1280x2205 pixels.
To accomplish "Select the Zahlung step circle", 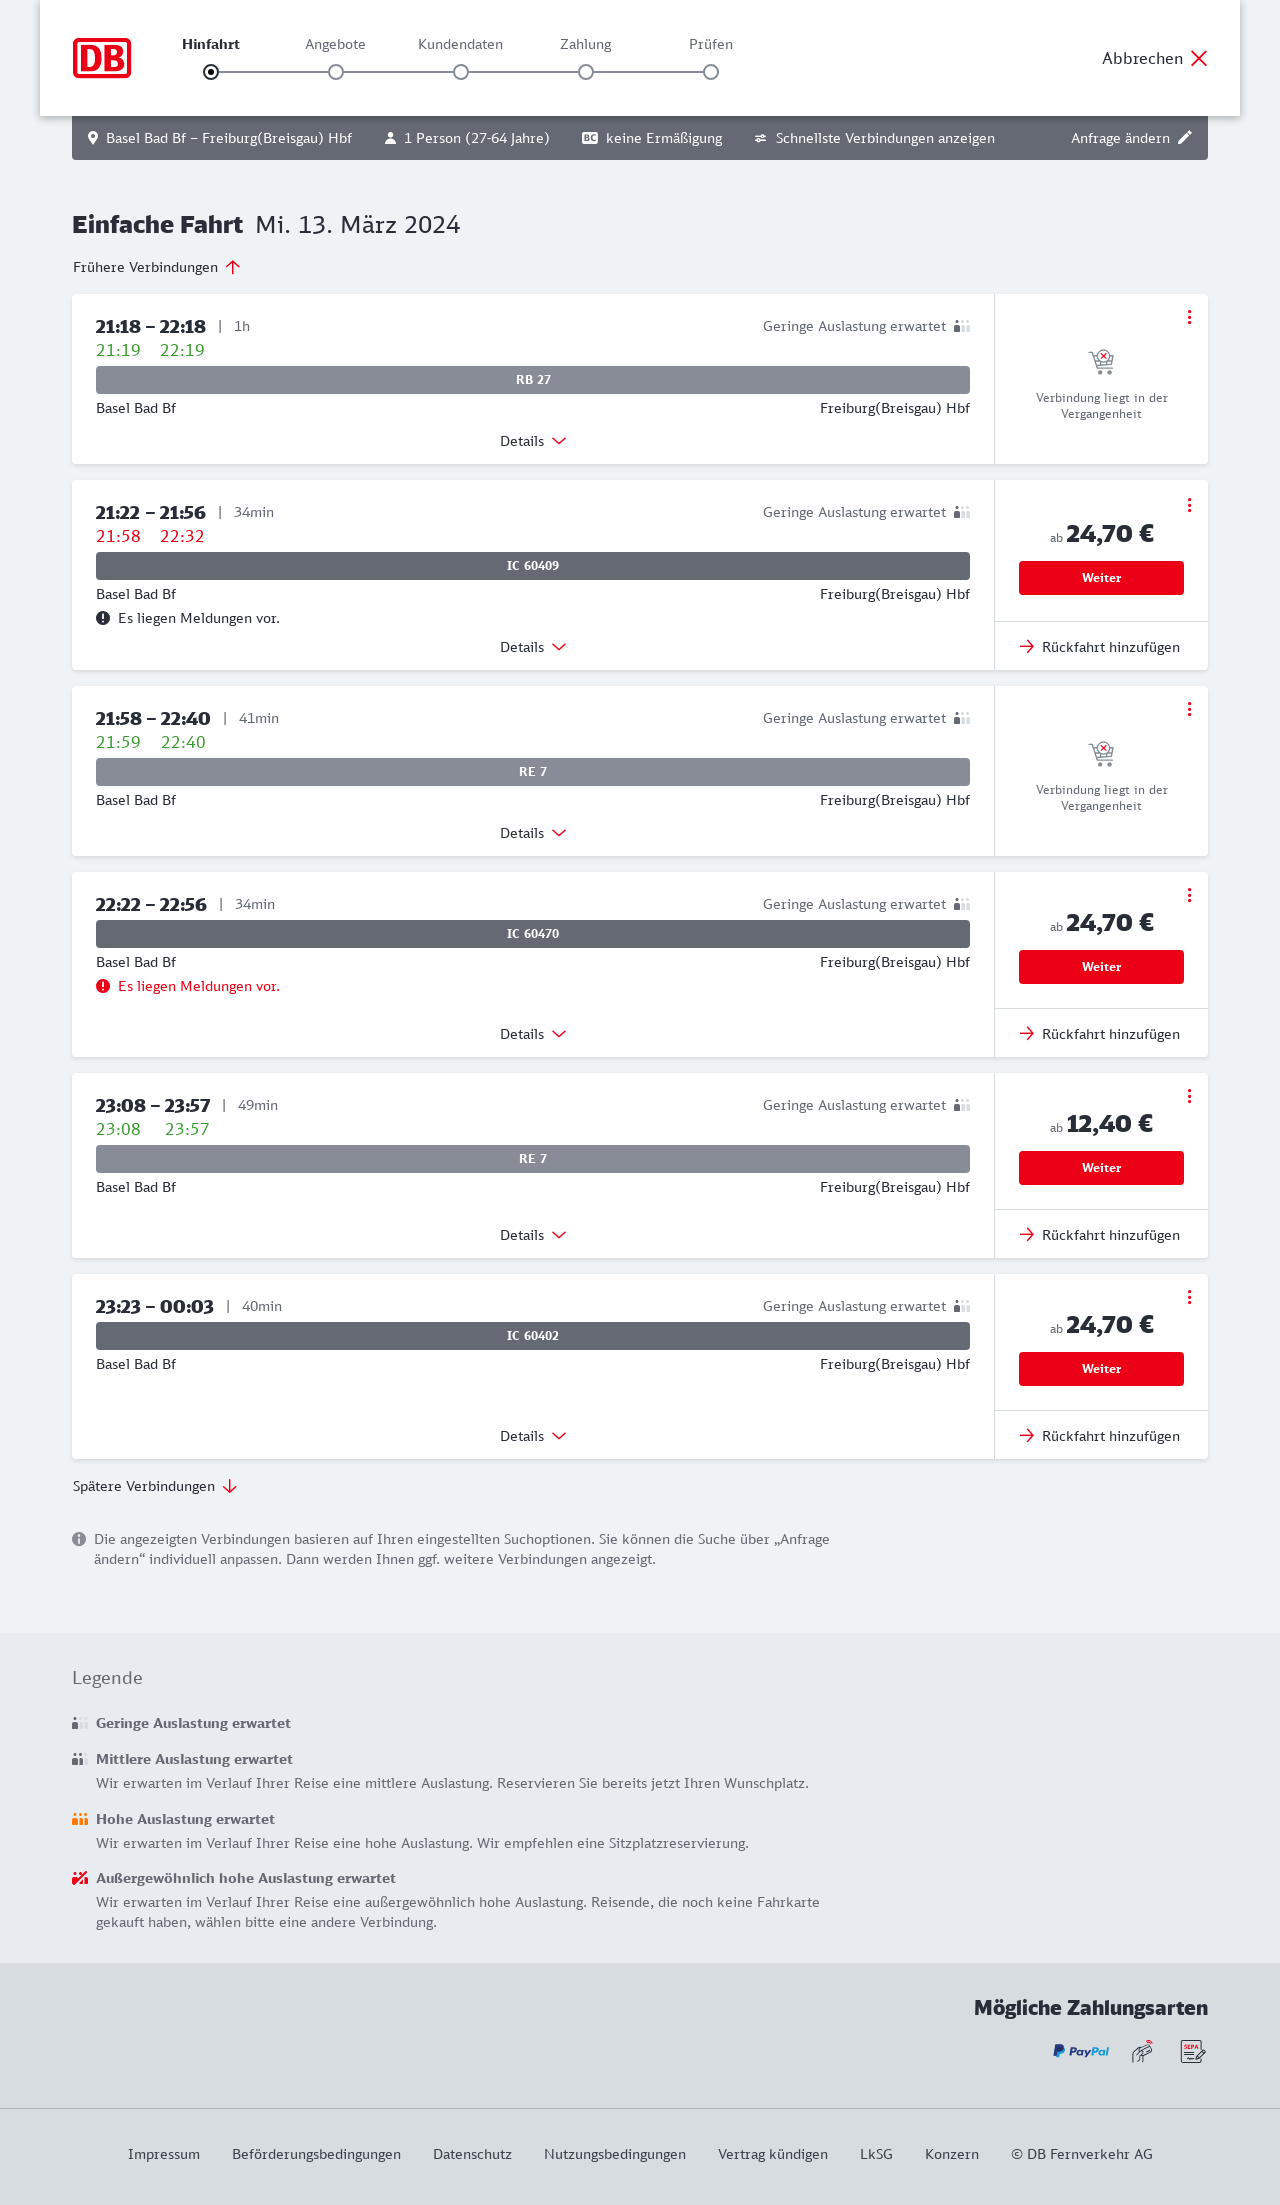I will tap(586, 72).
